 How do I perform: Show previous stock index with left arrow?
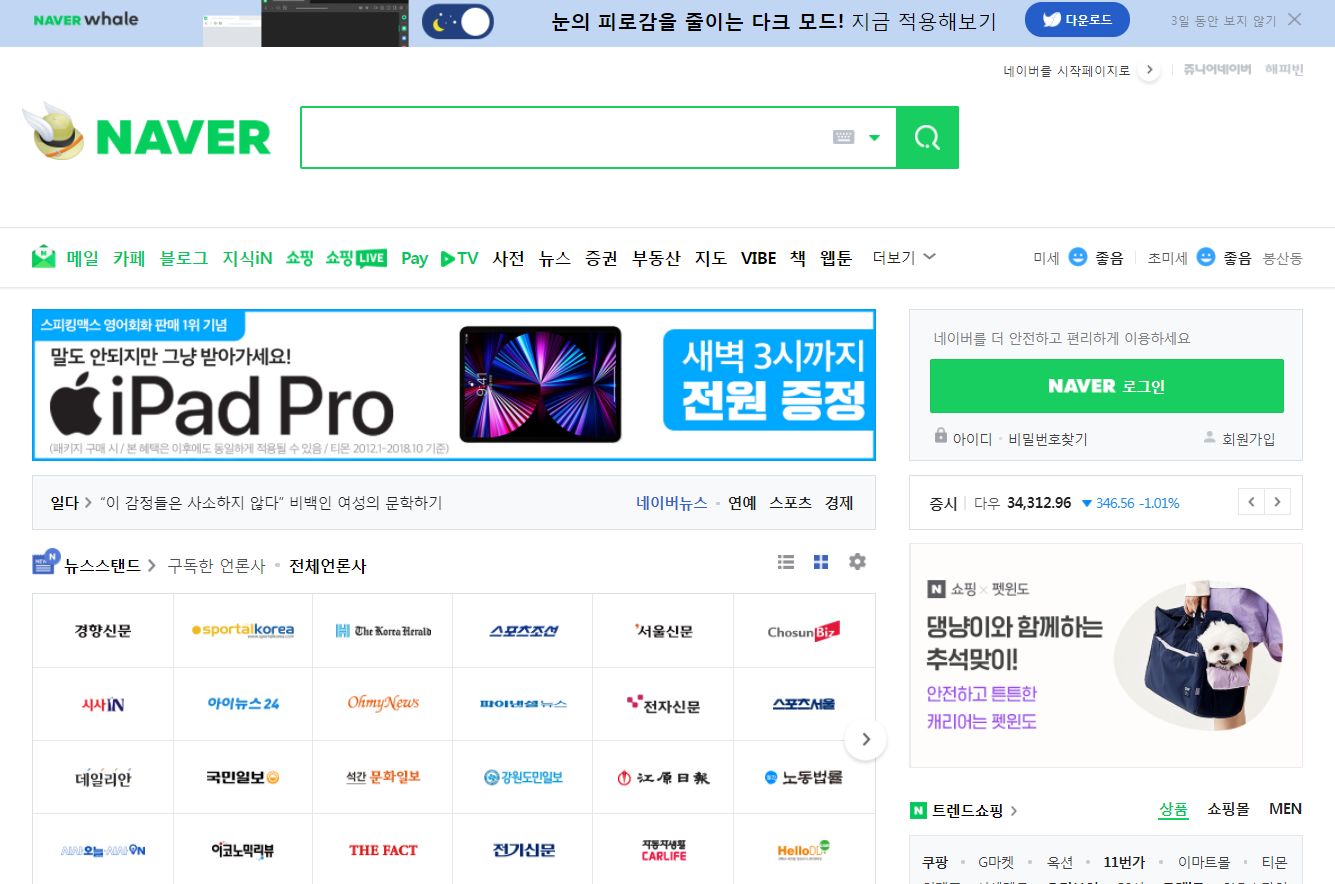1251,502
